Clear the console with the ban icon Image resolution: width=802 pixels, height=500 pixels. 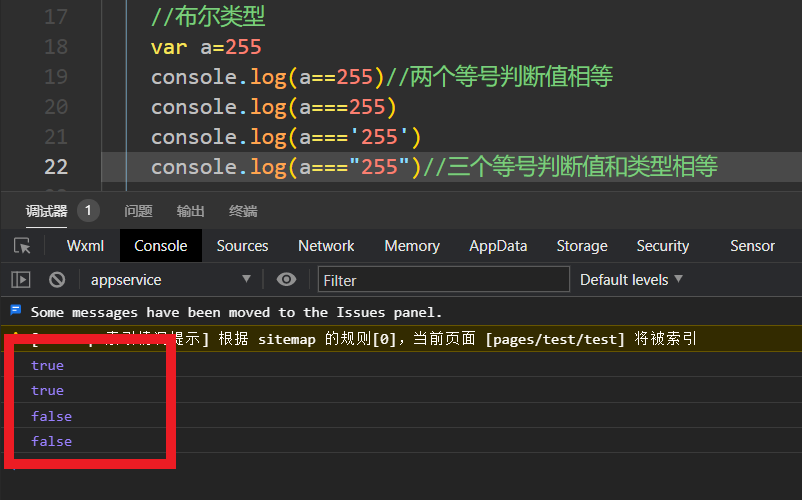pos(57,280)
